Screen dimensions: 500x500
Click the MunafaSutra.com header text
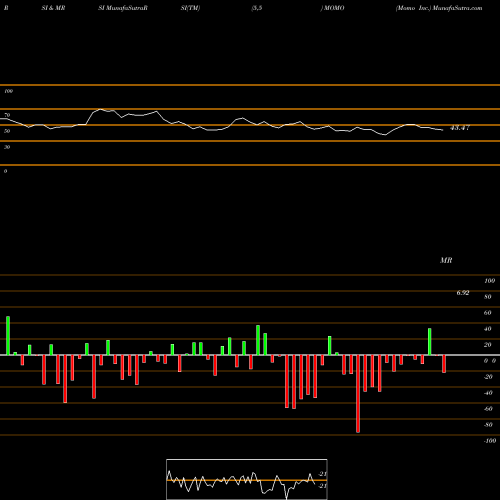(457, 8)
